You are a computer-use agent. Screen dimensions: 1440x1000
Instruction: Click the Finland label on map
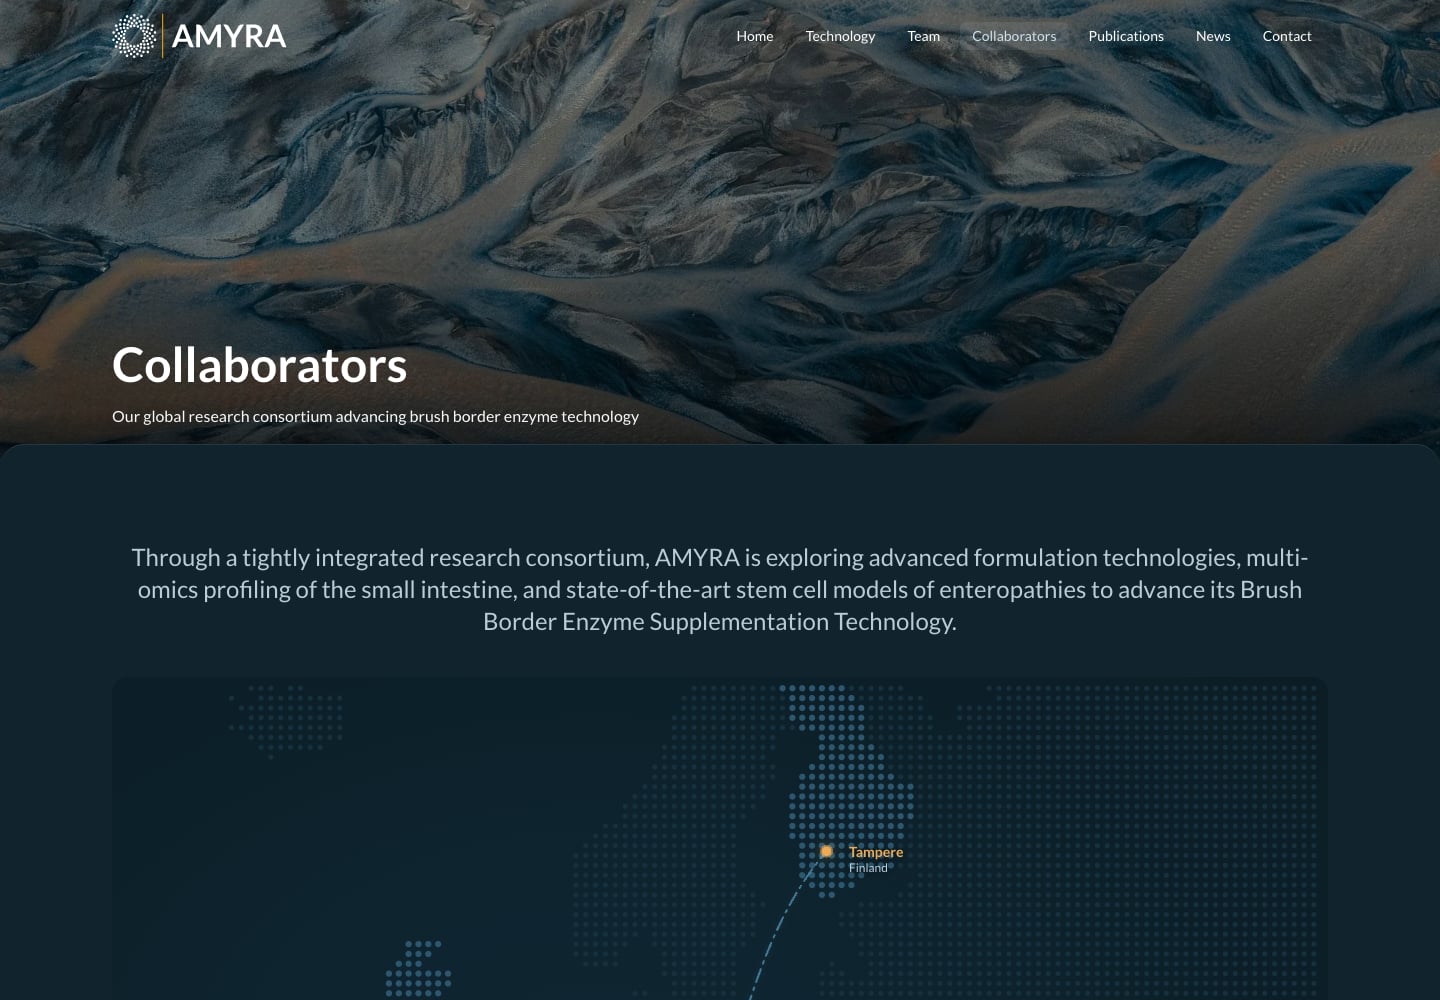coord(868,868)
